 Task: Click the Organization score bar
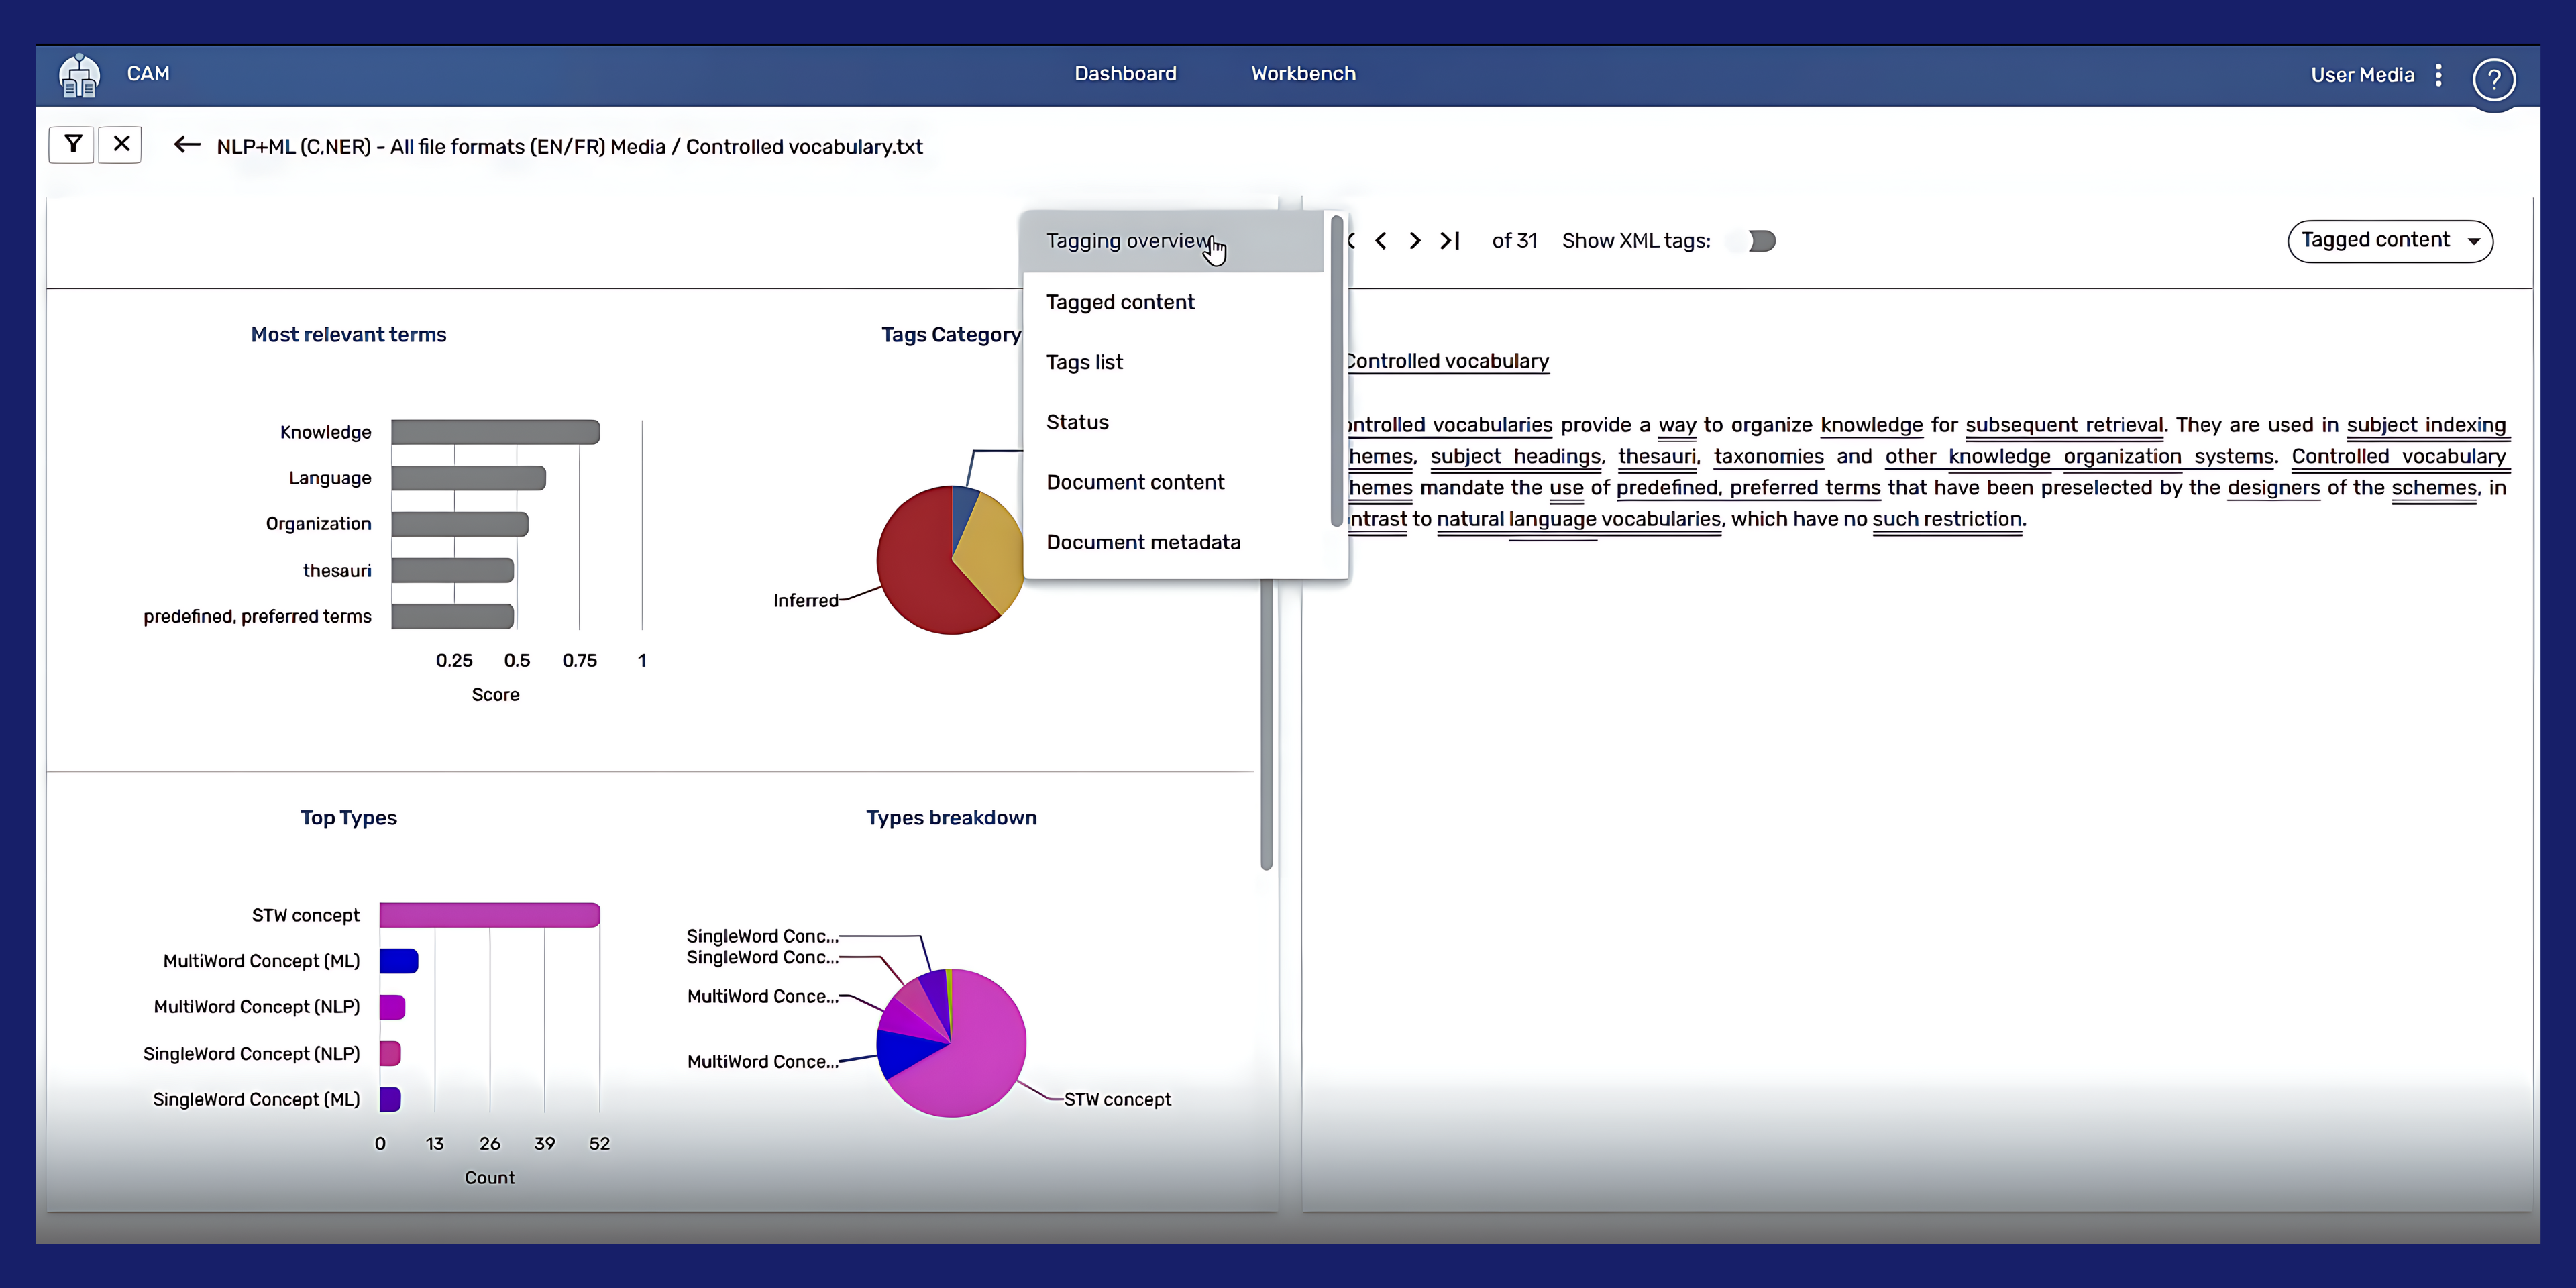pos(459,524)
